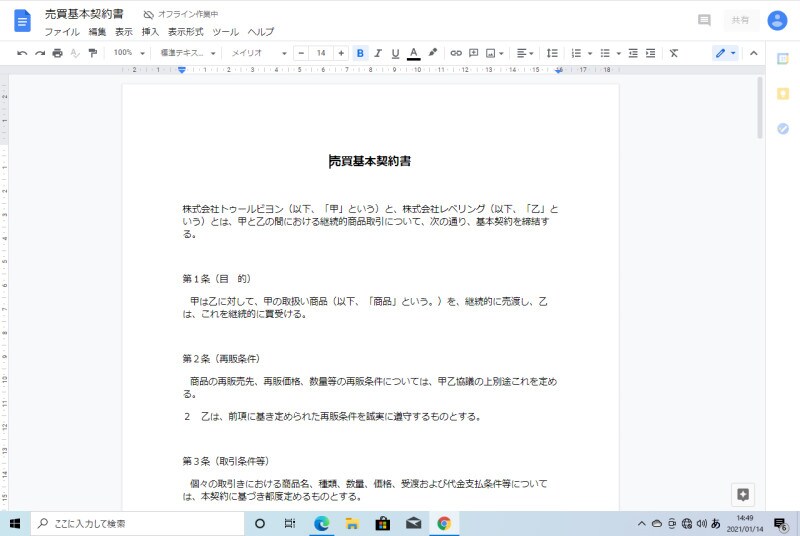
Task: Increase indent using the toolbar icon
Action: tap(651, 53)
